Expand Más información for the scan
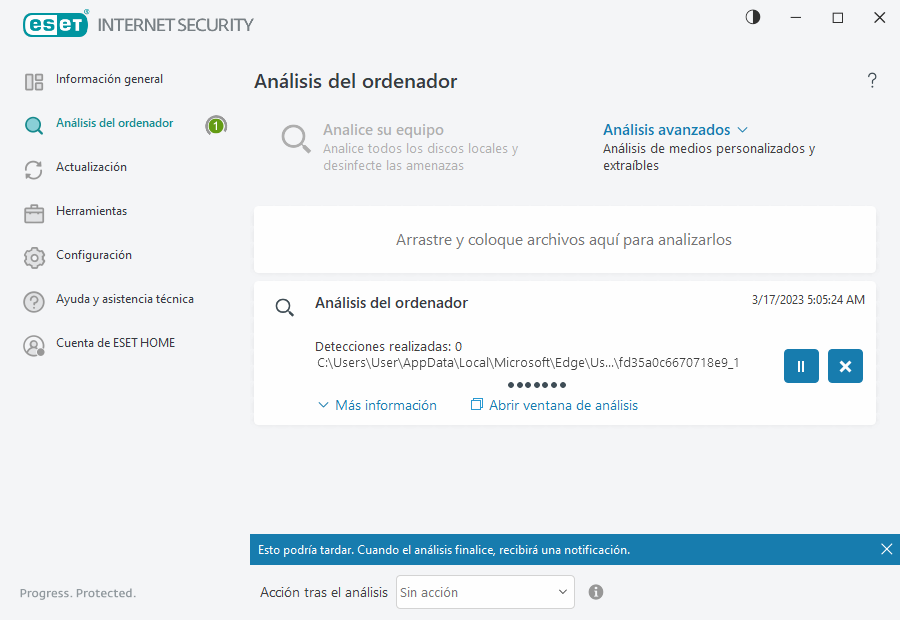This screenshot has height=620, width=900. (377, 405)
